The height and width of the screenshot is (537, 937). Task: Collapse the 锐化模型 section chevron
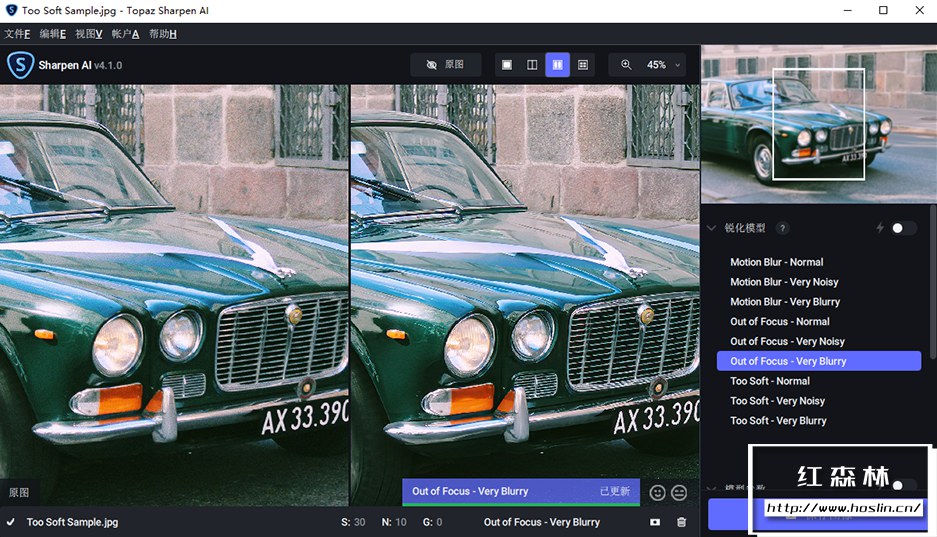712,228
